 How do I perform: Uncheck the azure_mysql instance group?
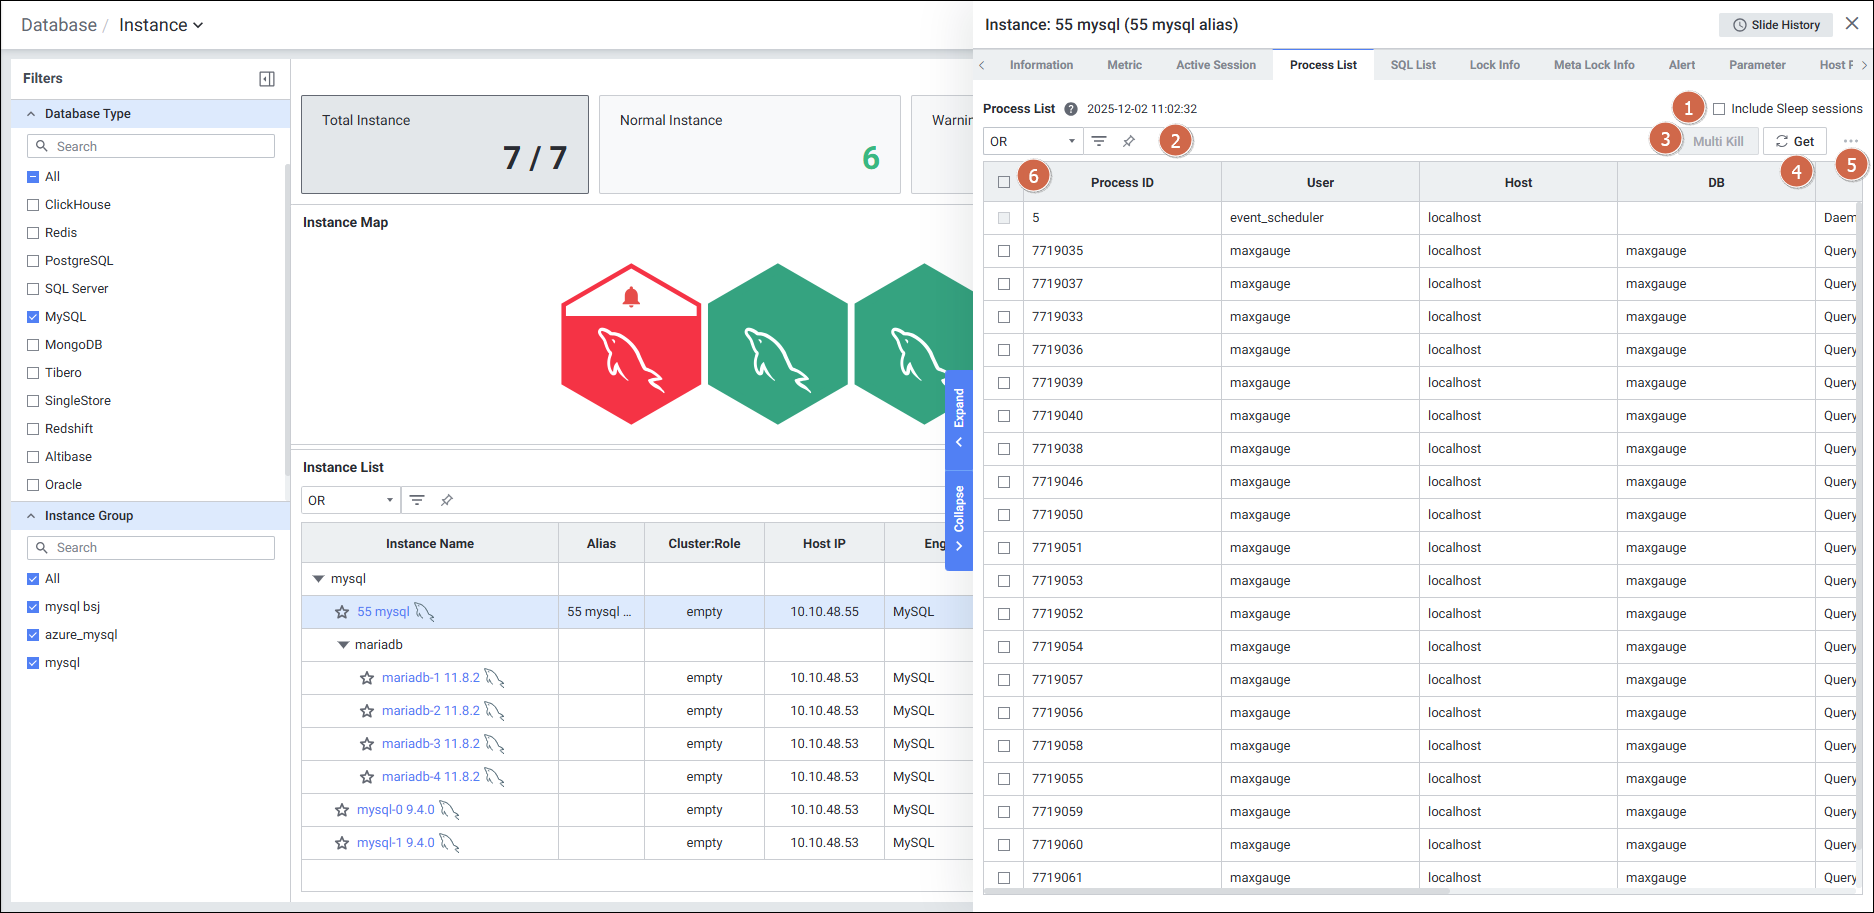[x=33, y=635]
